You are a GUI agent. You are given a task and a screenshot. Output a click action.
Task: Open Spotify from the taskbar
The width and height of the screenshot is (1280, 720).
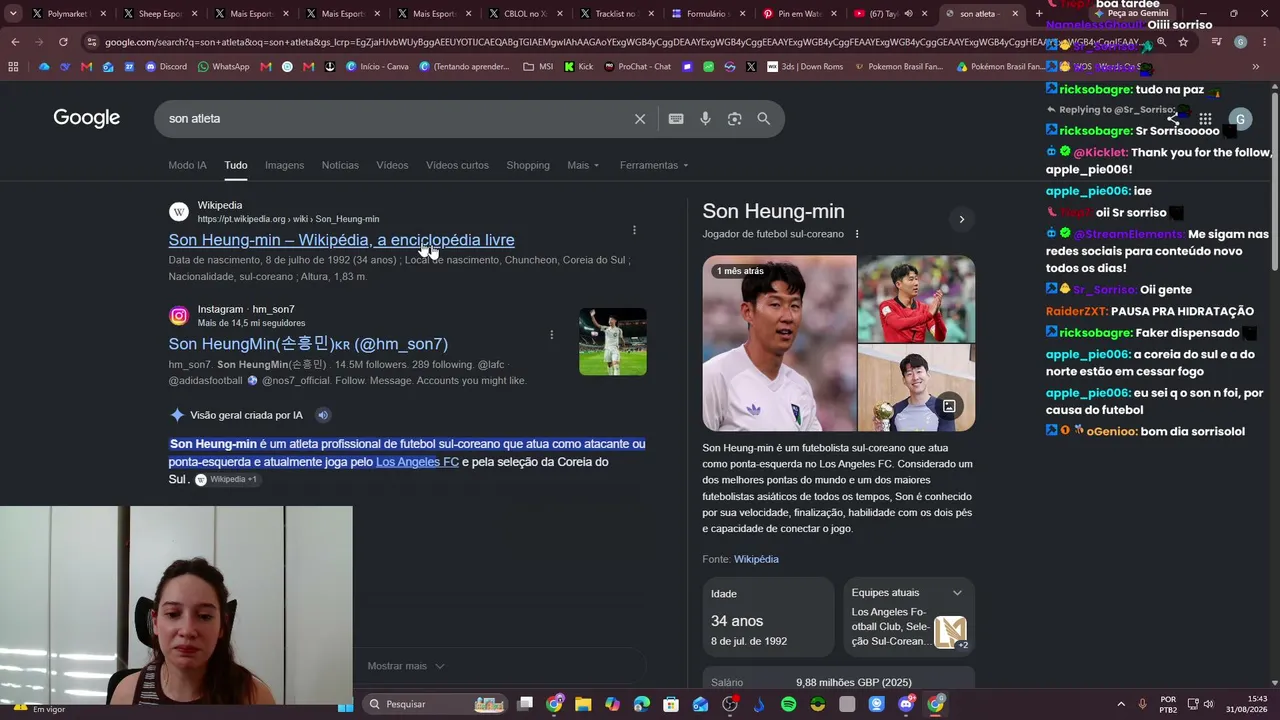tap(788, 704)
